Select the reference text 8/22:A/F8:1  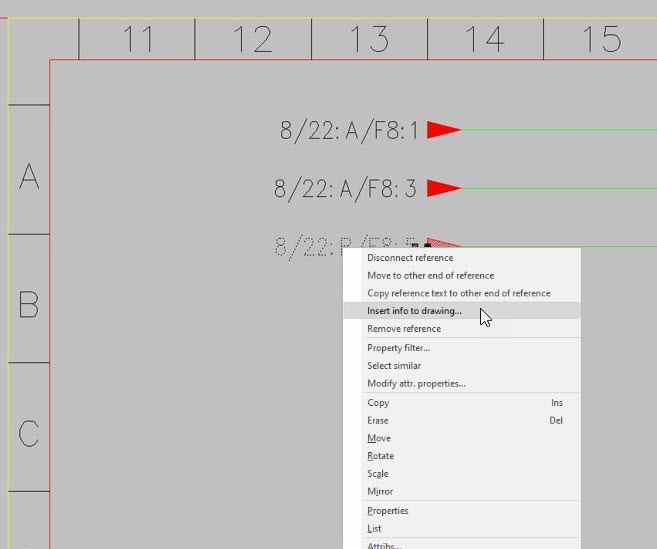pos(348,131)
